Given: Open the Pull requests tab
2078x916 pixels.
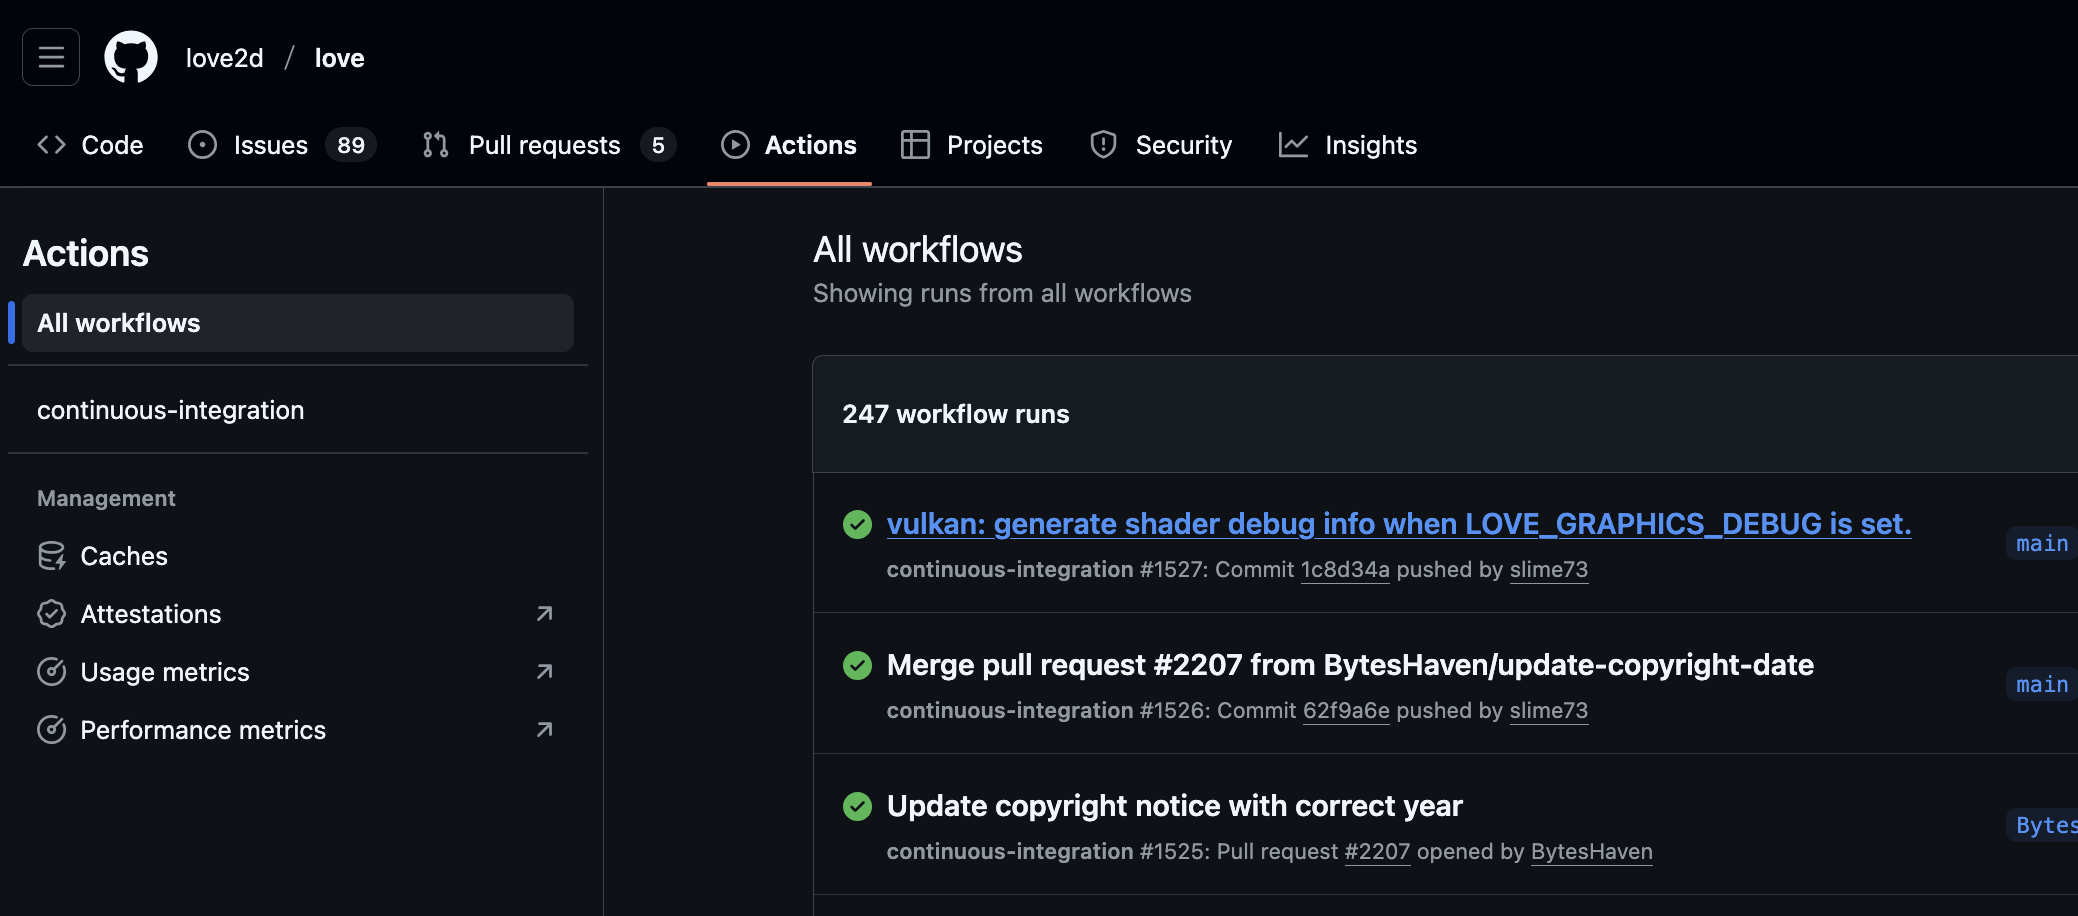Looking at the screenshot, I should (549, 145).
